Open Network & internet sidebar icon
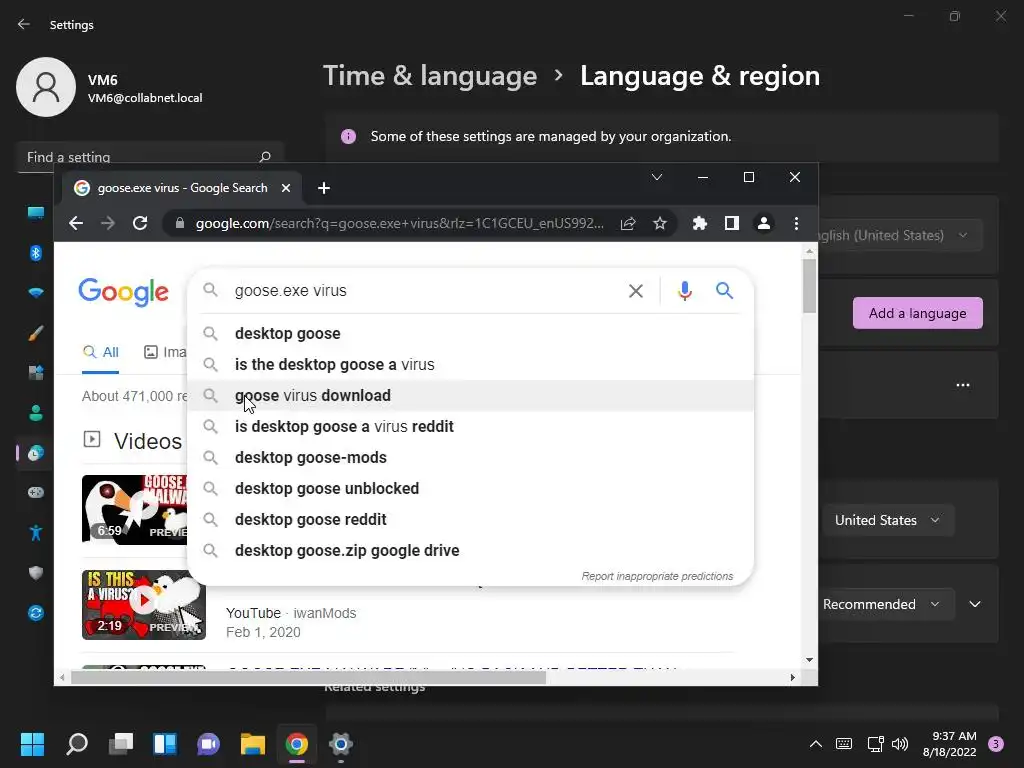The width and height of the screenshot is (1024, 768). coord(36,293)
